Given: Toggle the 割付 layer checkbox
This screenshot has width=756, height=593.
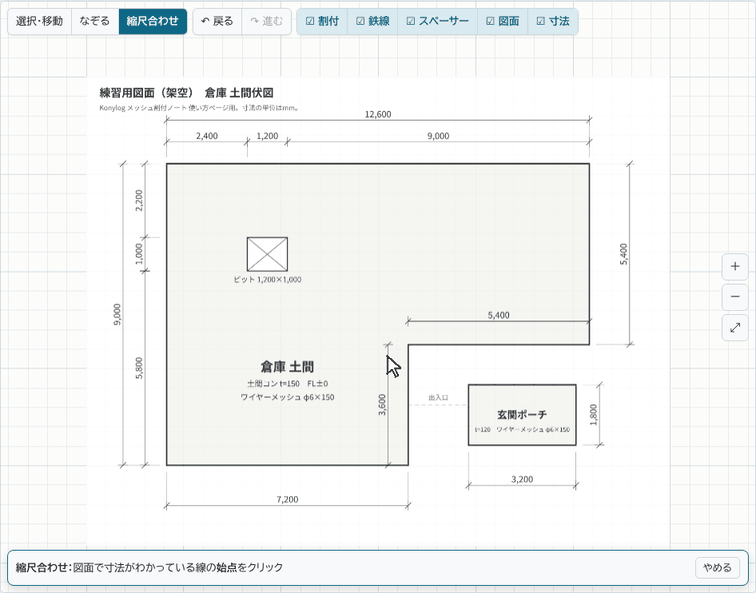Looking at the screenshot, I should point(323,21).
